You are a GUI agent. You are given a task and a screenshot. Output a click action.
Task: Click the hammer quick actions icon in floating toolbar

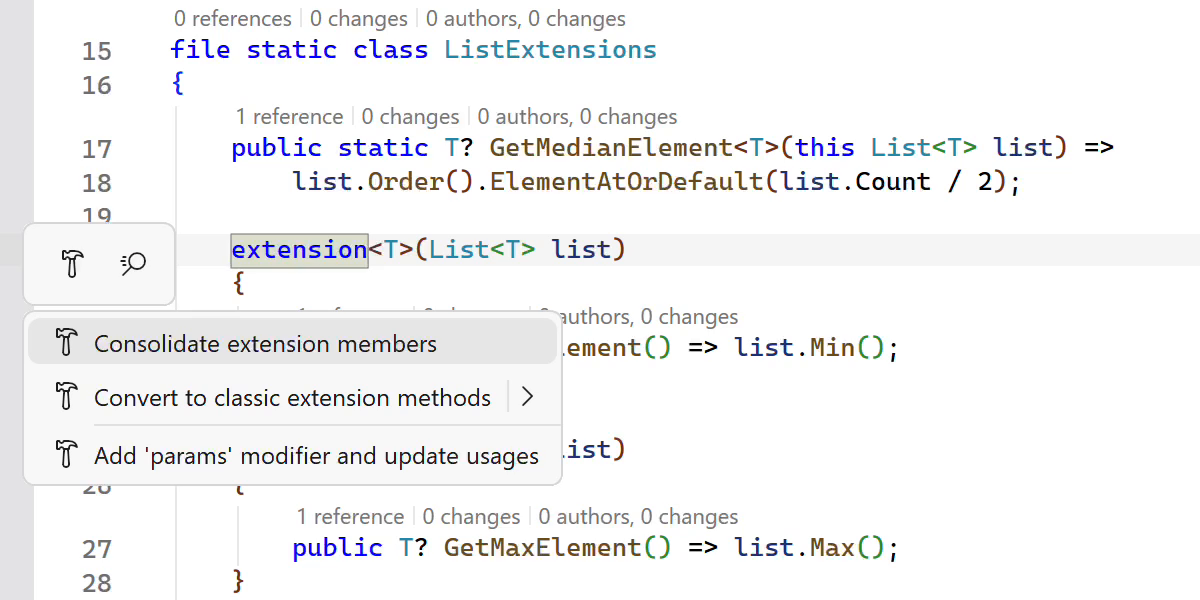tap(72, 264)
